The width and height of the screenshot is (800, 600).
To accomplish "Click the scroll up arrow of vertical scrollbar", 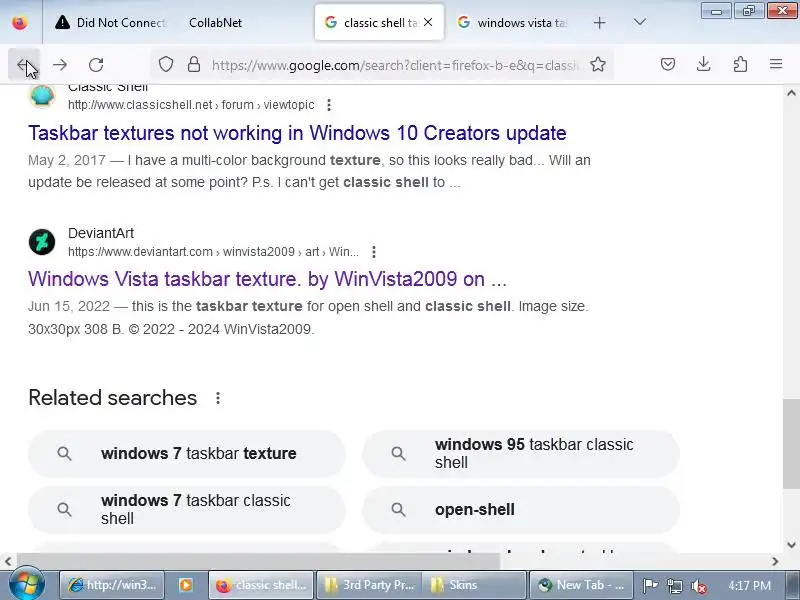I will pyautogui.click(x=791, y=93).
